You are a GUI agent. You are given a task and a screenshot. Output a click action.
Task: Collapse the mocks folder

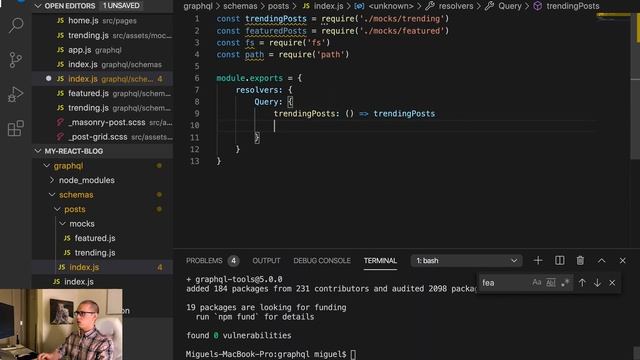[82, 224]
